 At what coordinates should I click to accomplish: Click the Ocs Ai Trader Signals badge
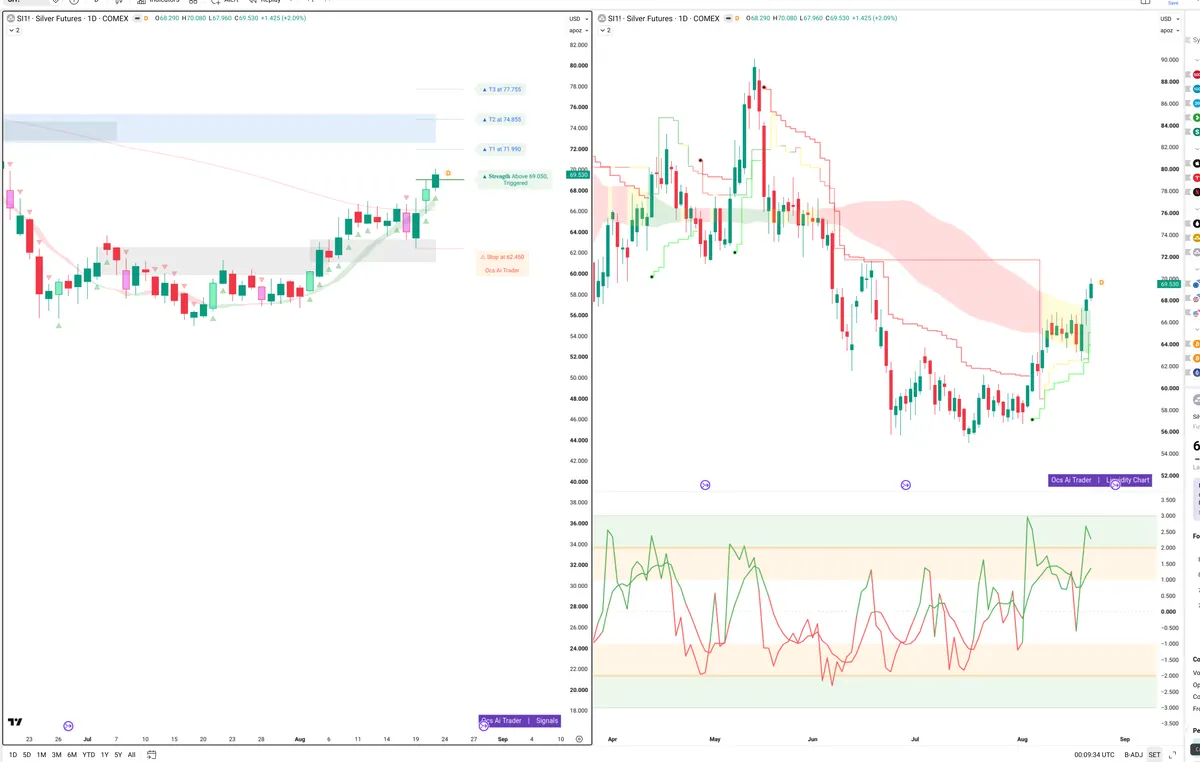click(x=520, y=720)
